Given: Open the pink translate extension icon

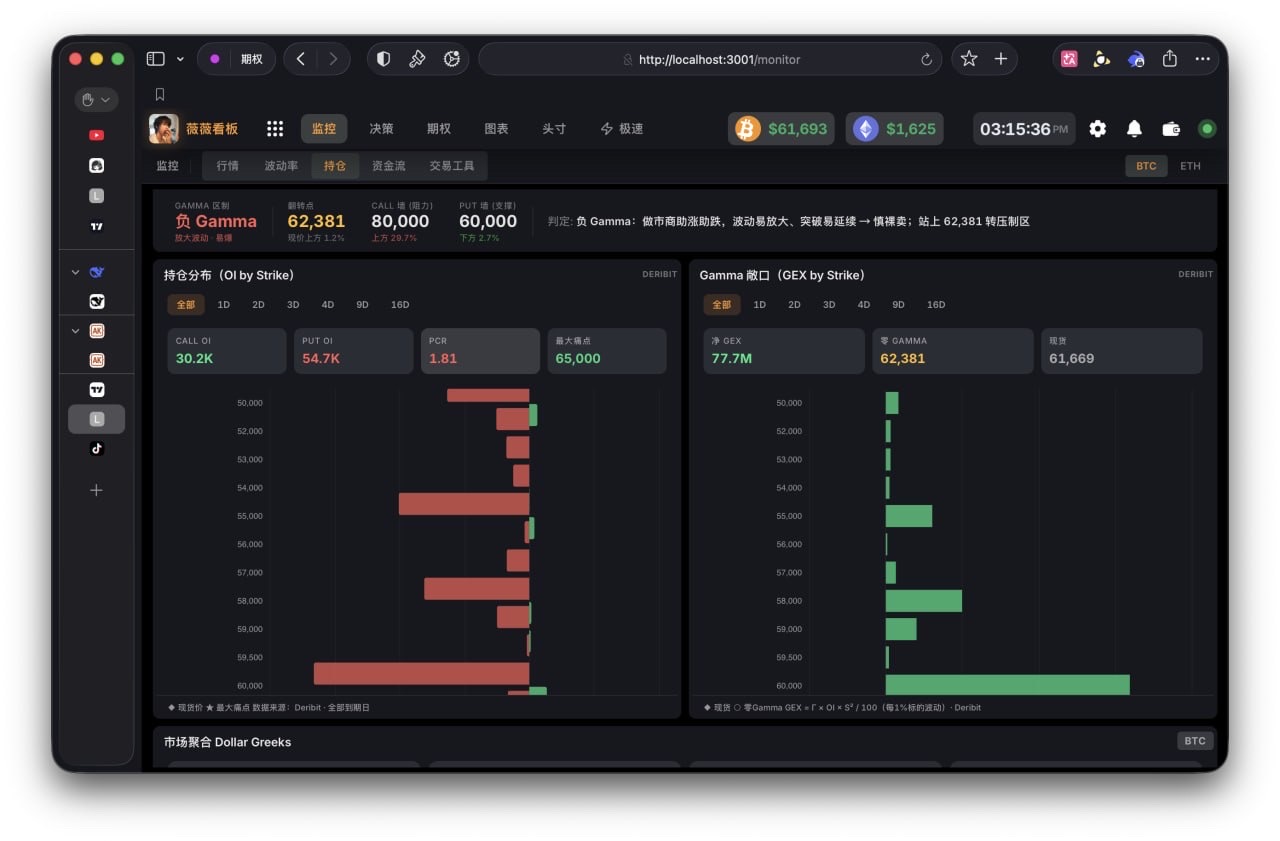Looking at the screenshot, I should tap(1069, 59).
